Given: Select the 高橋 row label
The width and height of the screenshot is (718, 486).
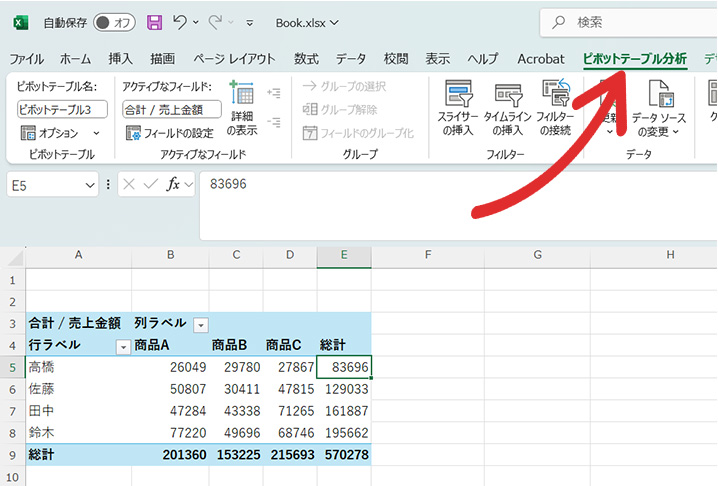Looking at the screenshot, I should click(x=78, y=367).
